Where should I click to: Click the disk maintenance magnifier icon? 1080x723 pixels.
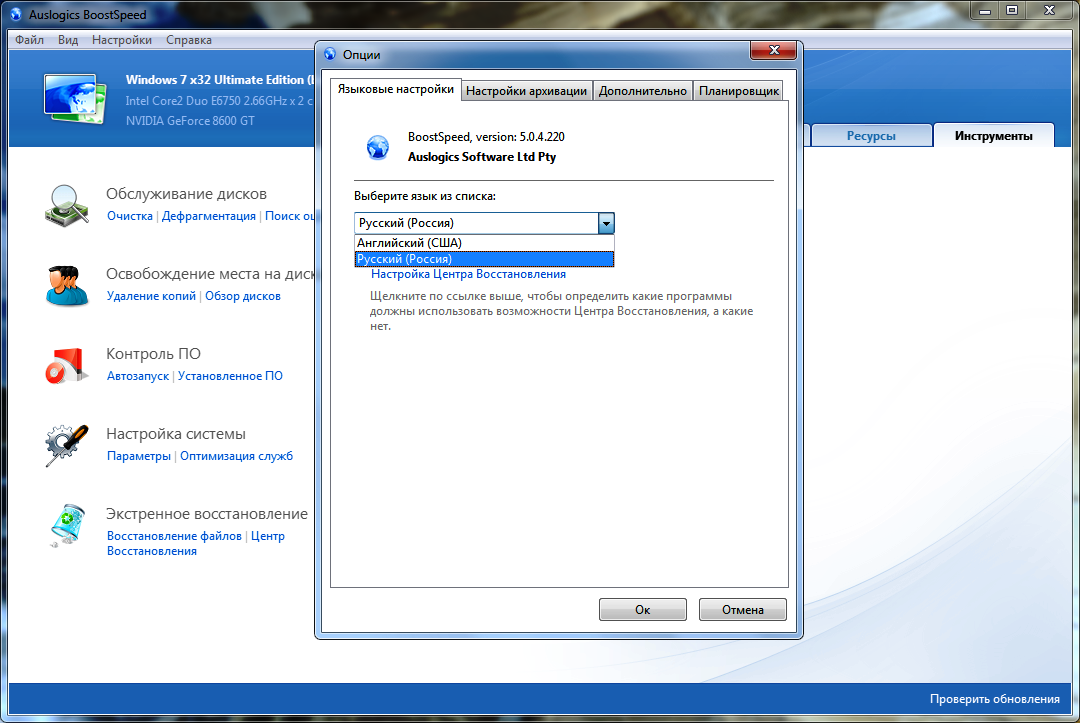coord(67,205)
